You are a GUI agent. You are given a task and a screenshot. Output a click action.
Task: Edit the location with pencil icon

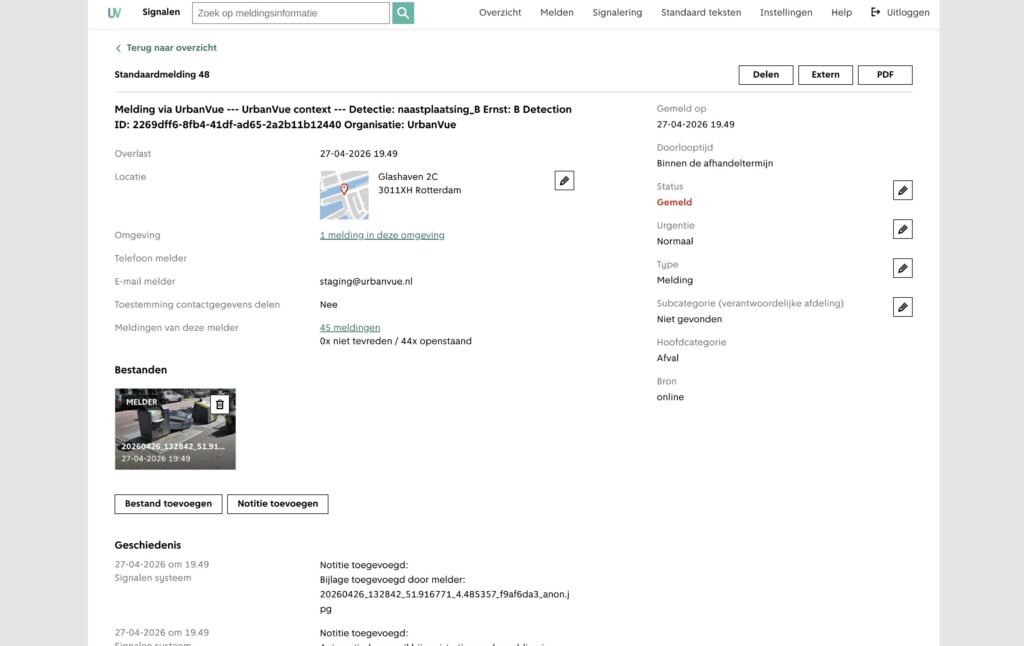(564, 180)
